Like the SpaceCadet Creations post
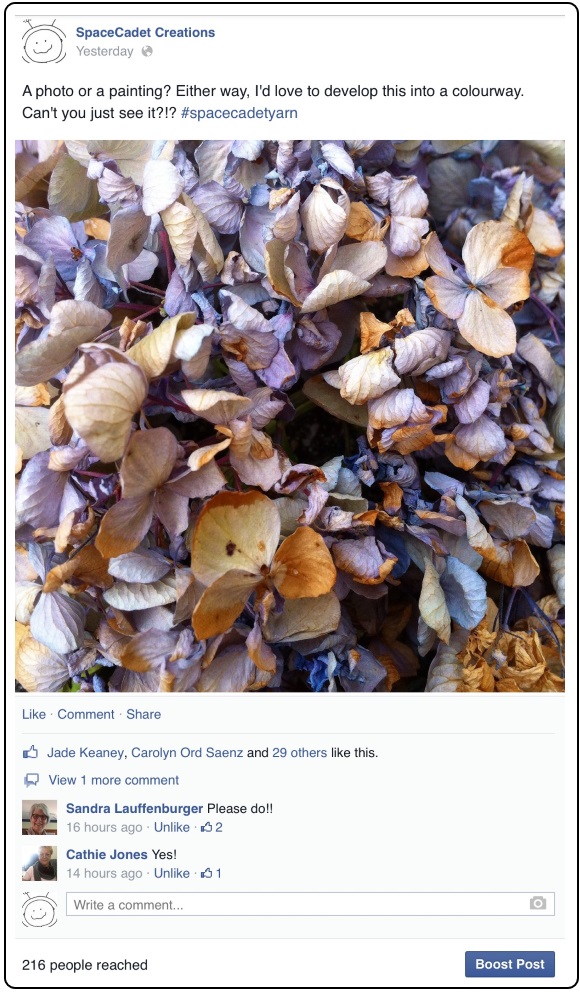The height and width of the screenshot is (993, 580). [34, 714]
